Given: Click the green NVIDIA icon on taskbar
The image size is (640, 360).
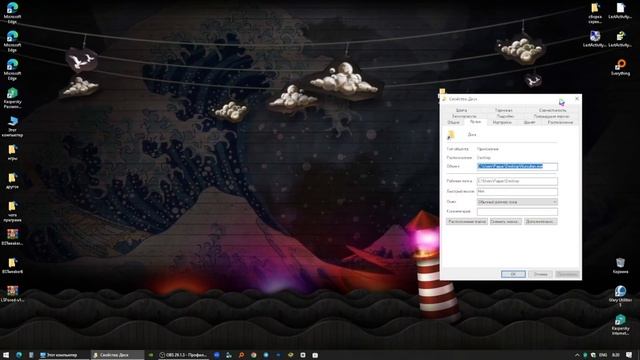Looking at the screenshot, I should coord(151,355).
